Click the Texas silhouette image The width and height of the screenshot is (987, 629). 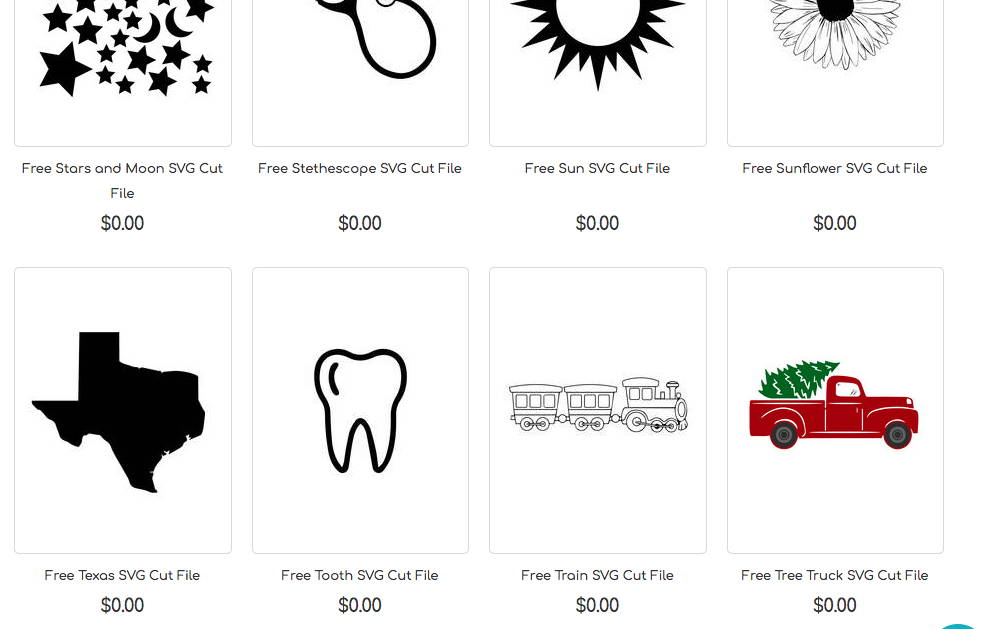point(123,411)
